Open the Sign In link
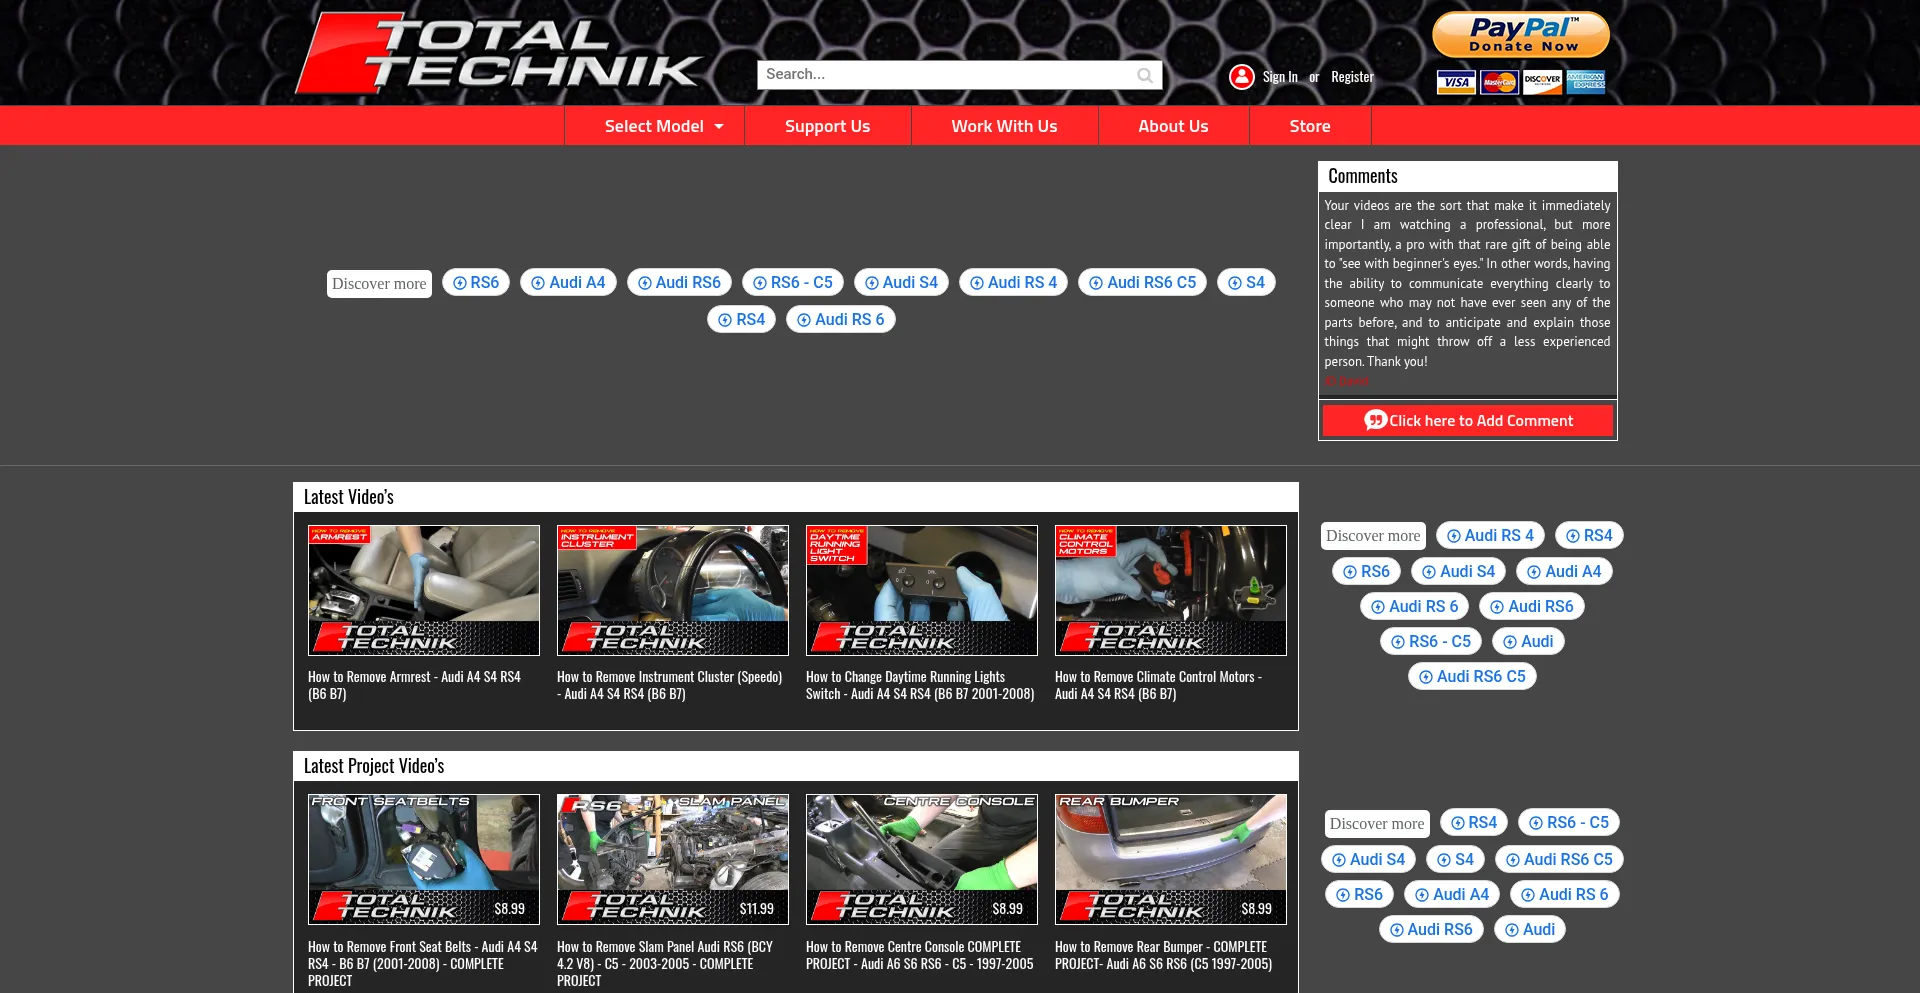 click(1280, 77)
